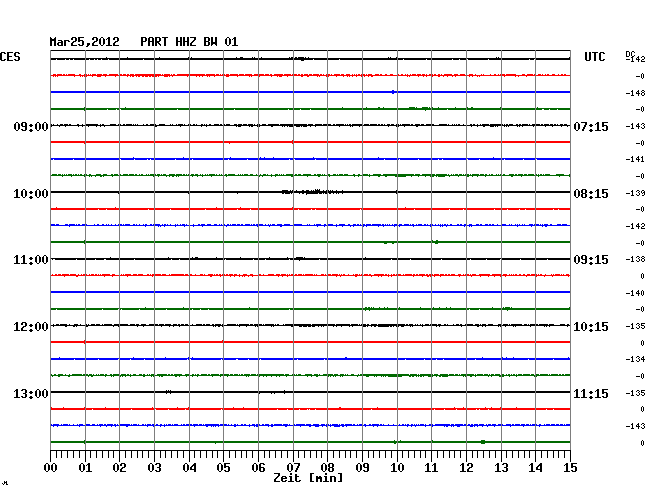Click the 10:15 UTC time label
This screenshot has height=494, width=650.
(x=590, y=327)
